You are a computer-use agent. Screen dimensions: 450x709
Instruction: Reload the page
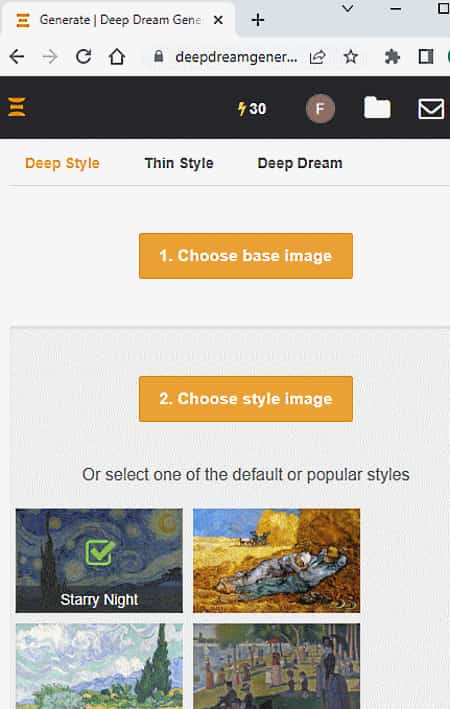84,57
